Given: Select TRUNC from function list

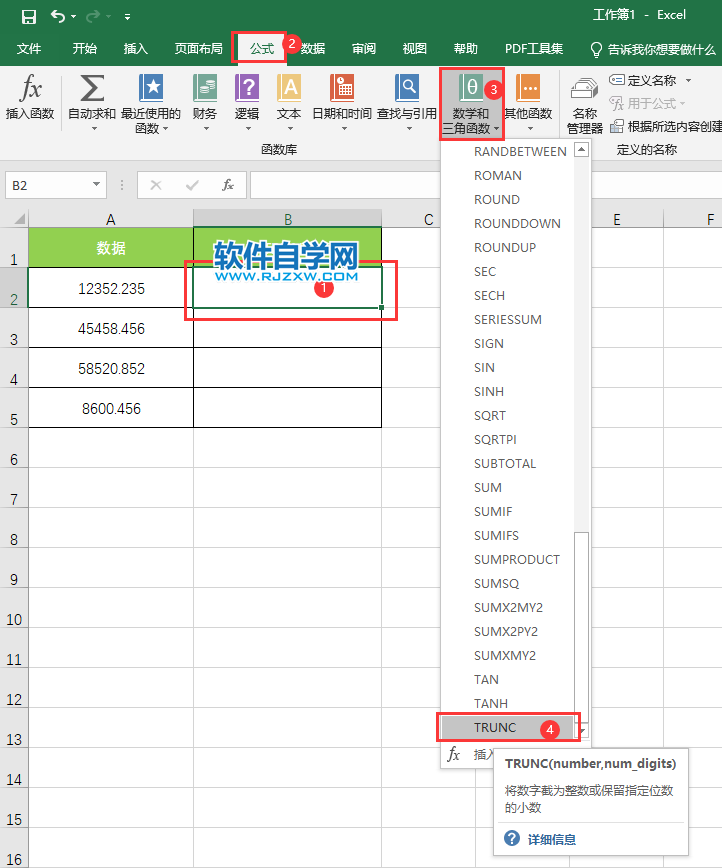Looking at the screenshot, I should click(x=507, y=727).
